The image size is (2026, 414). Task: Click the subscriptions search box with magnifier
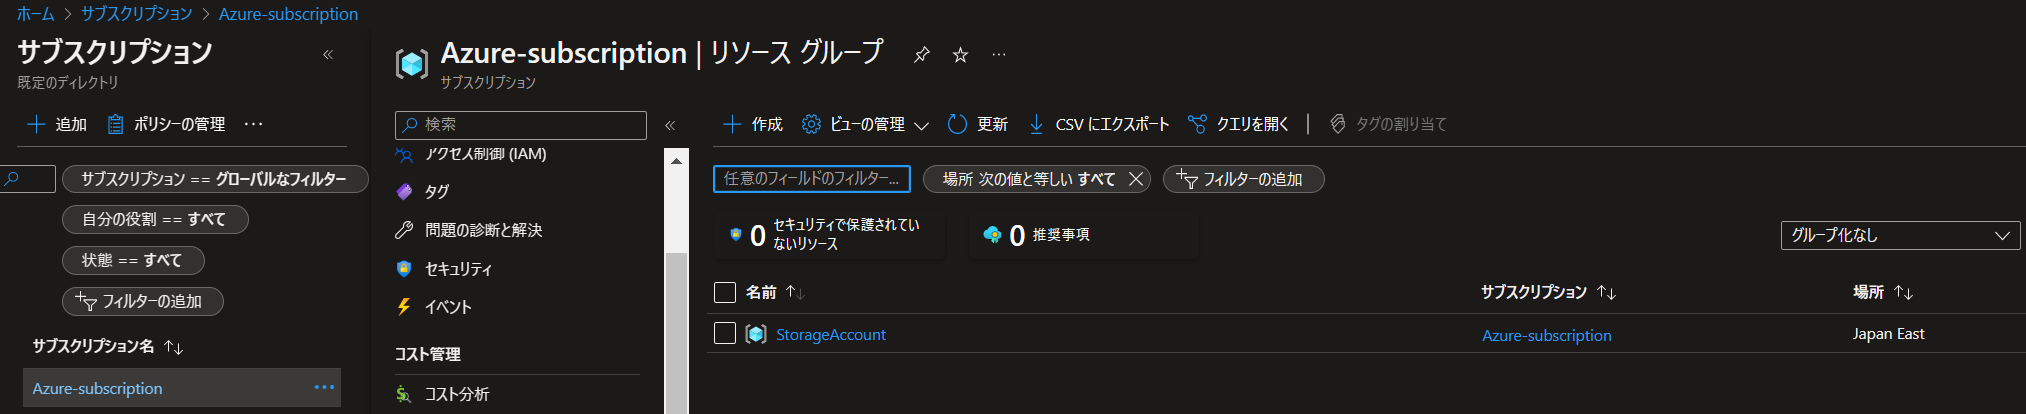pyautogui.click(x=27, y=179)
